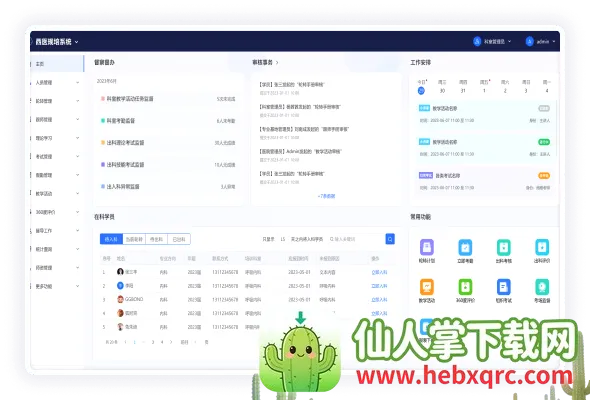Open the 西医规培系统 system switcher dropdown
The width and height of the screenshot is (590, 400).
coord(57,42)
